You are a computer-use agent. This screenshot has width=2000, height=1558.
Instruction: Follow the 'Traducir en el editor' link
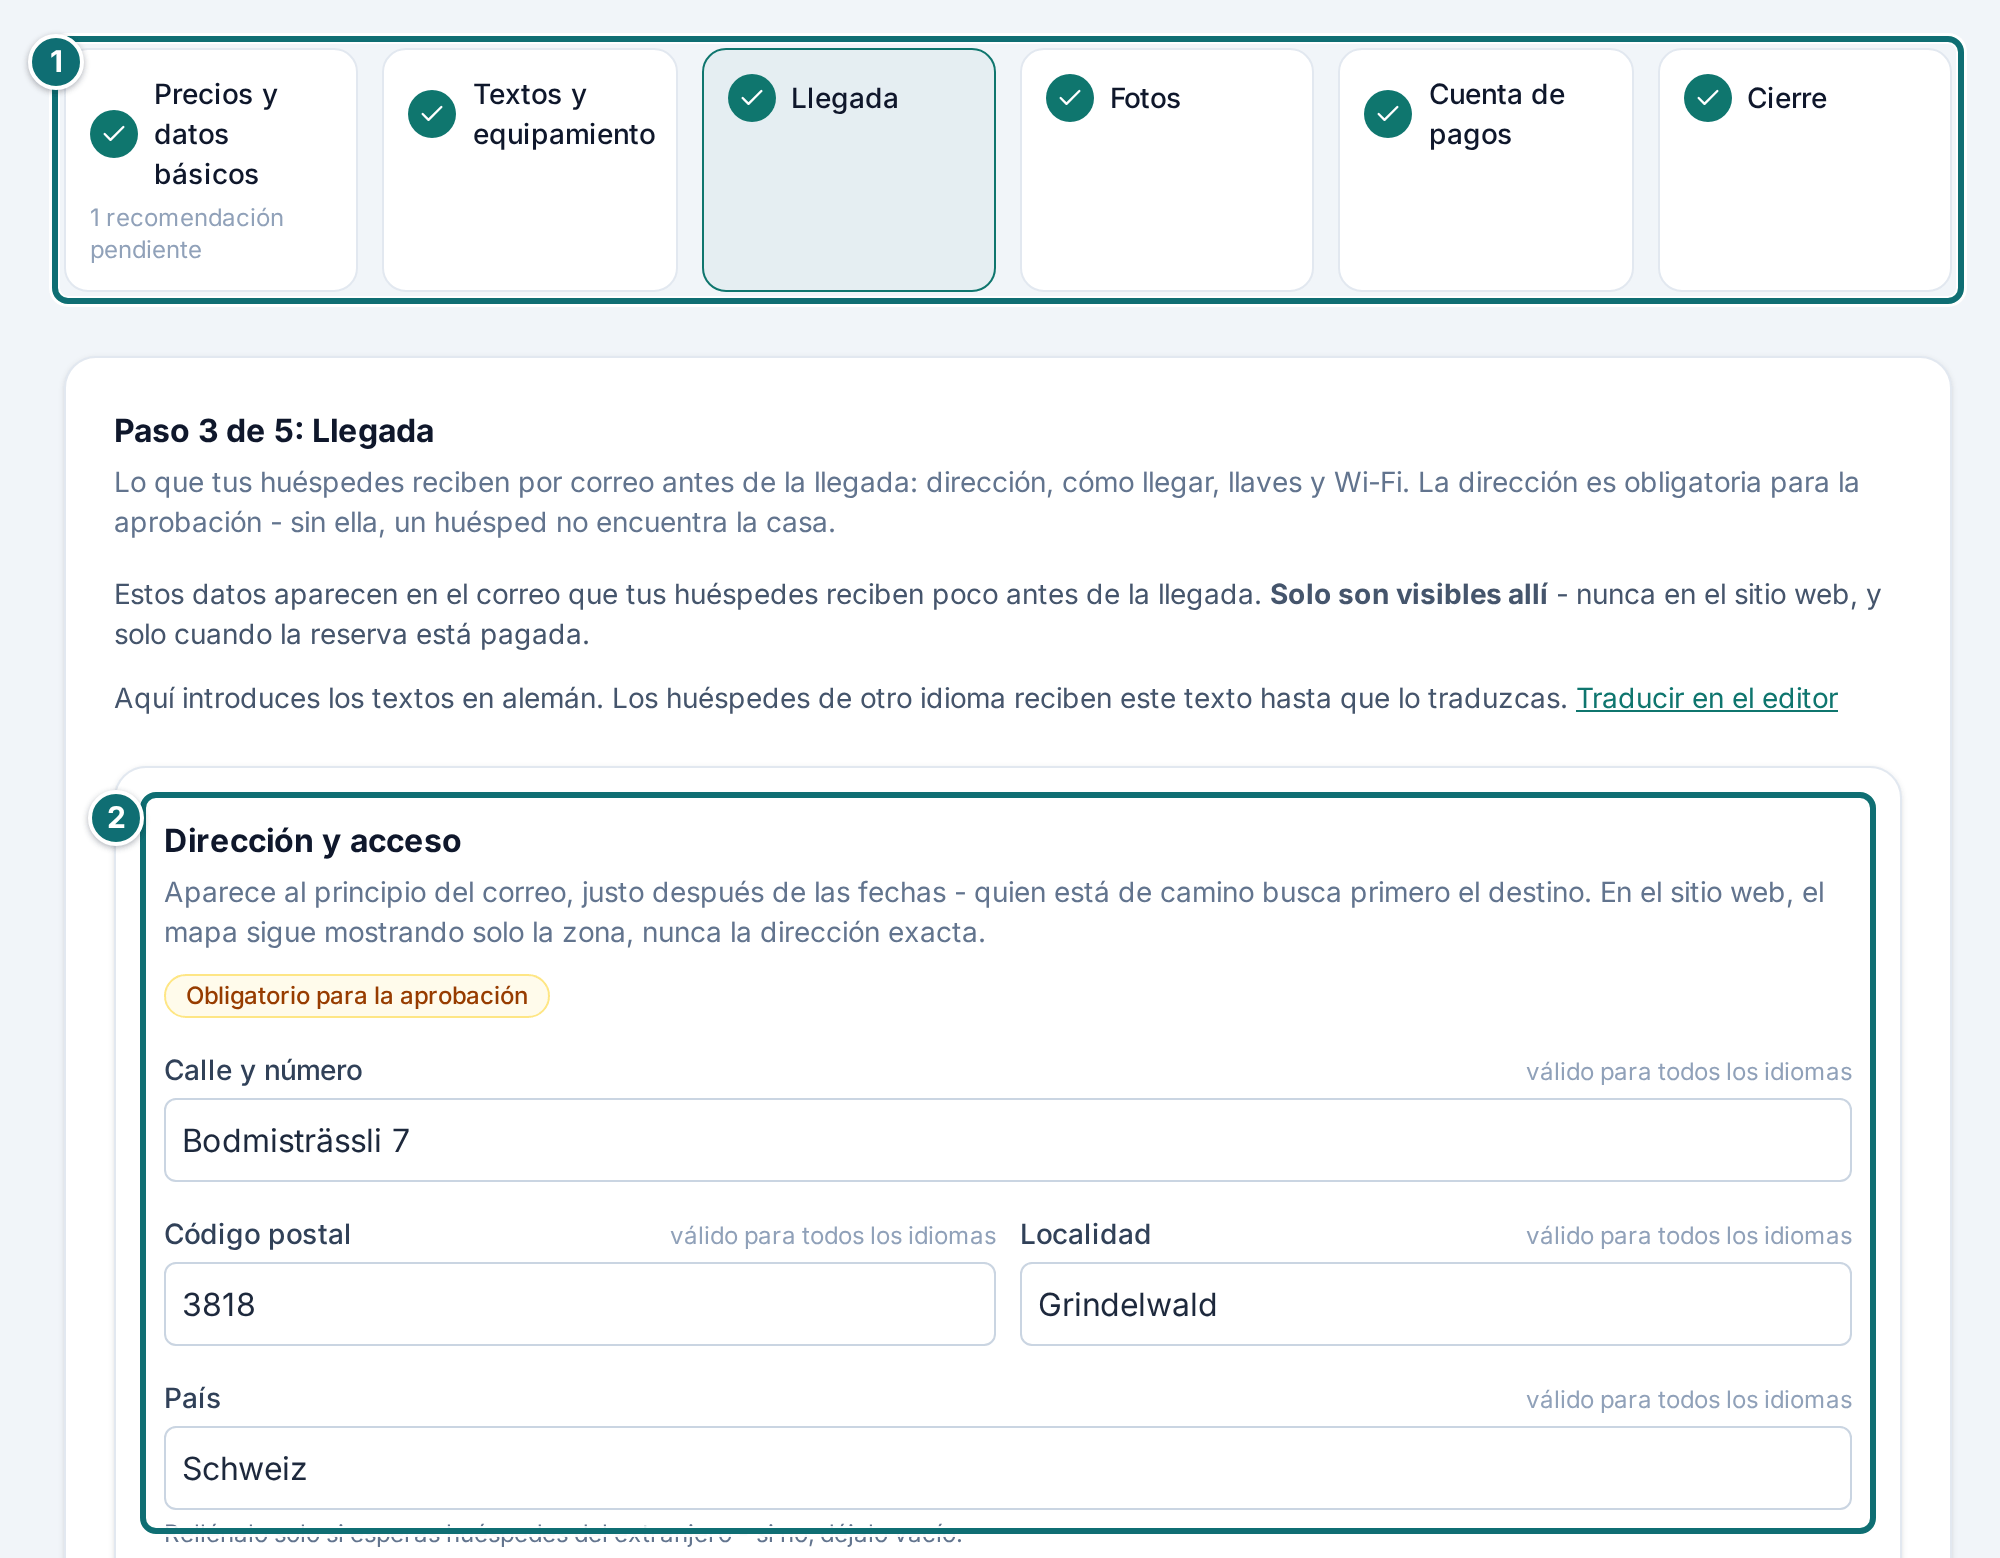click(1707, 698)
